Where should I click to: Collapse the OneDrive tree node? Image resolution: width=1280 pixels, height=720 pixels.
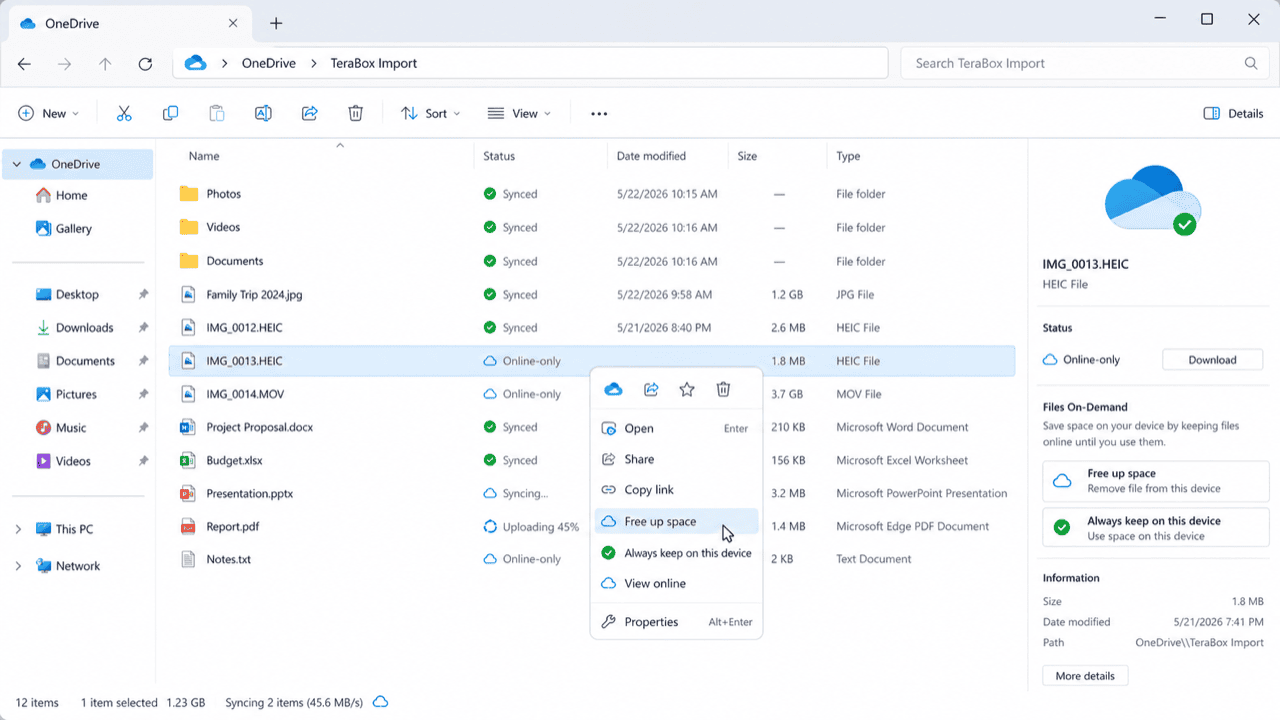point(17,164)
